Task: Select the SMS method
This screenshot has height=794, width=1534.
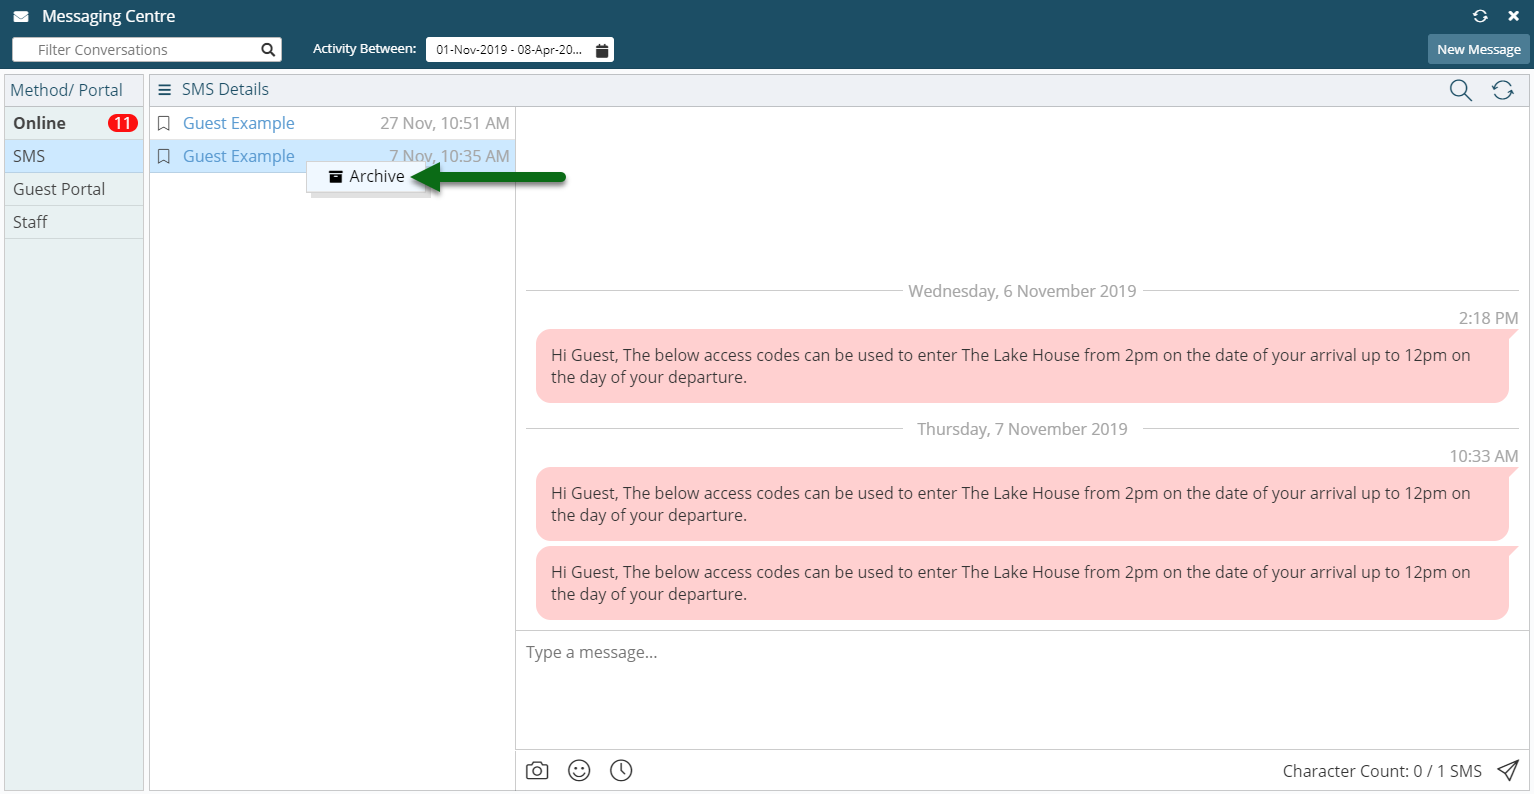Action: (x=74, y=156)
